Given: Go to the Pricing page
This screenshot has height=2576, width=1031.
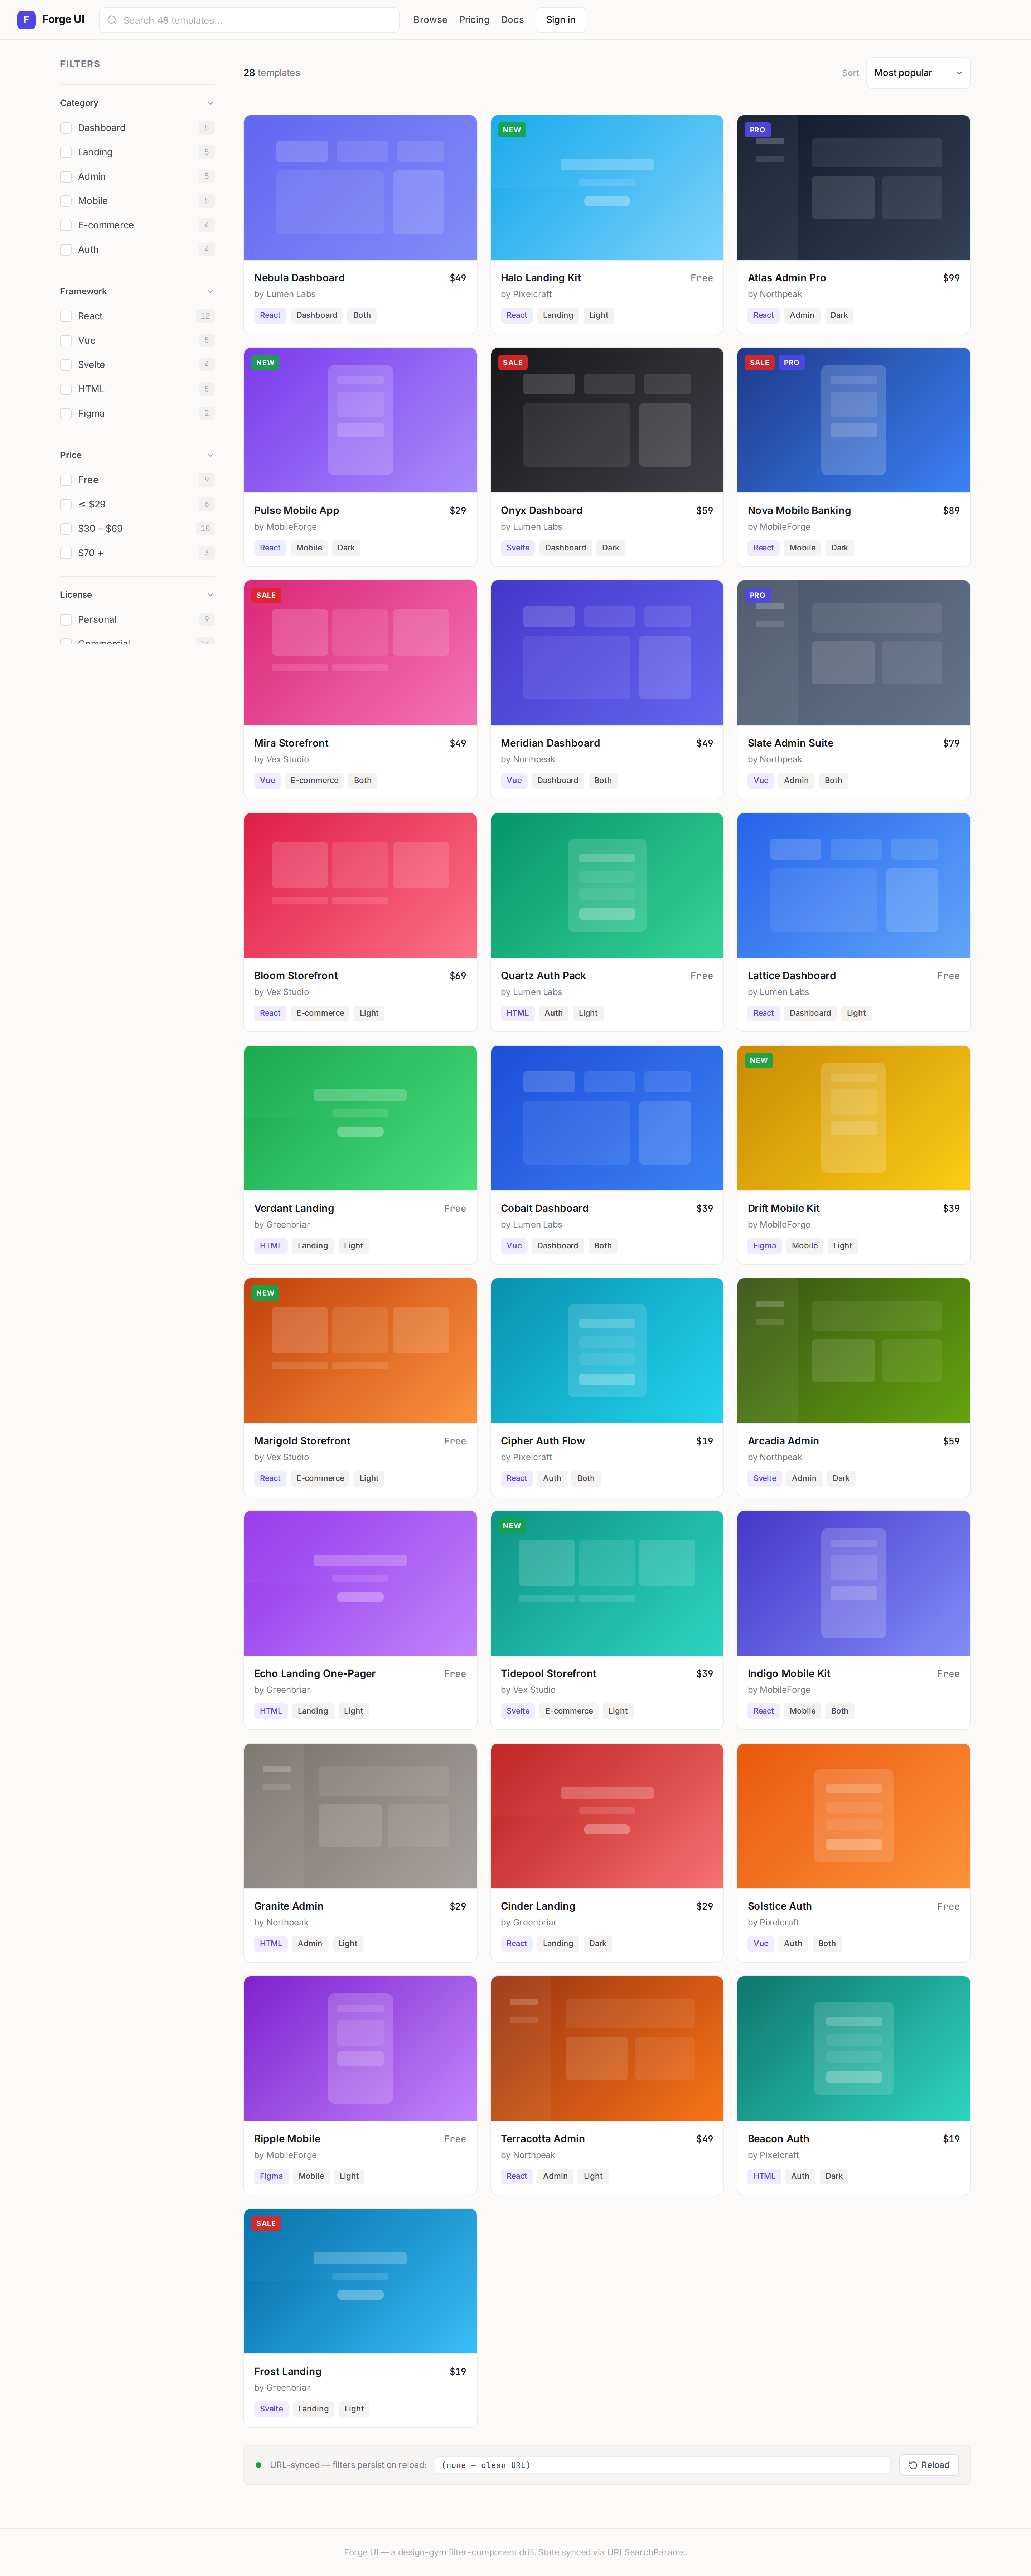Looking at the screenshot, I should click(x=474, y=20).
